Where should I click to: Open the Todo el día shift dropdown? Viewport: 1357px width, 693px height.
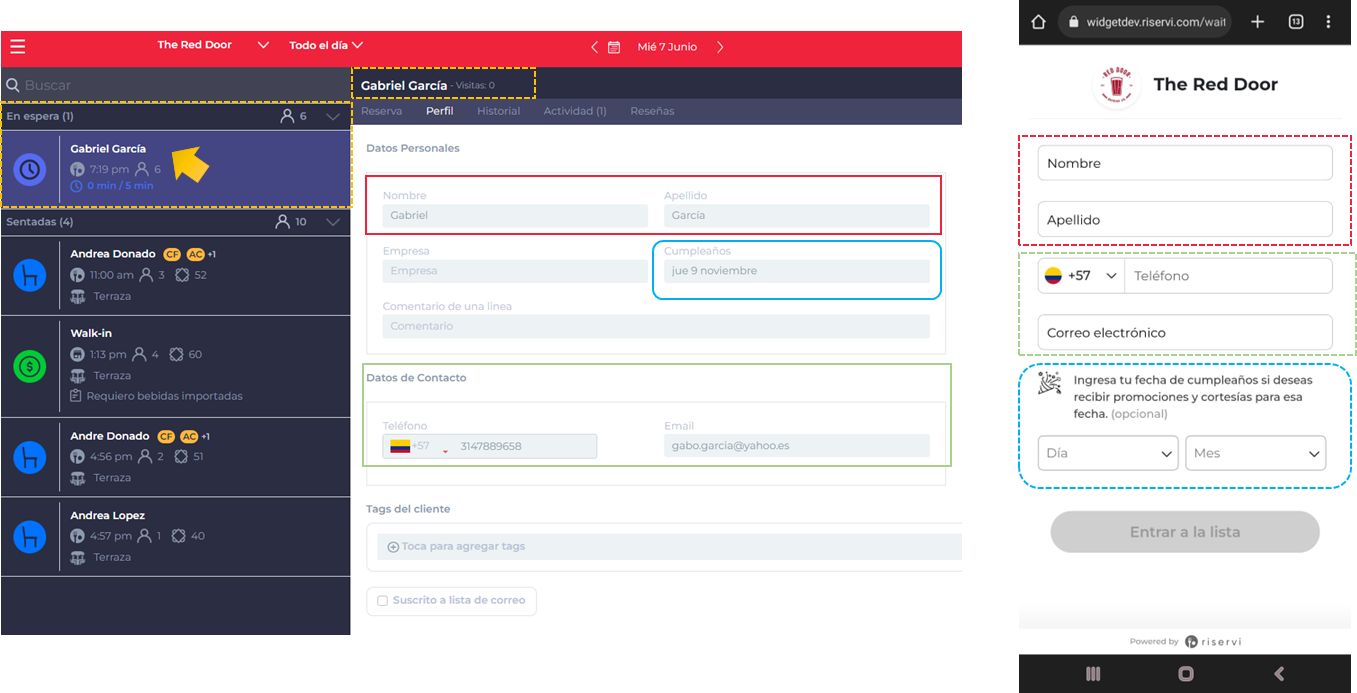(x=326, y=45)
